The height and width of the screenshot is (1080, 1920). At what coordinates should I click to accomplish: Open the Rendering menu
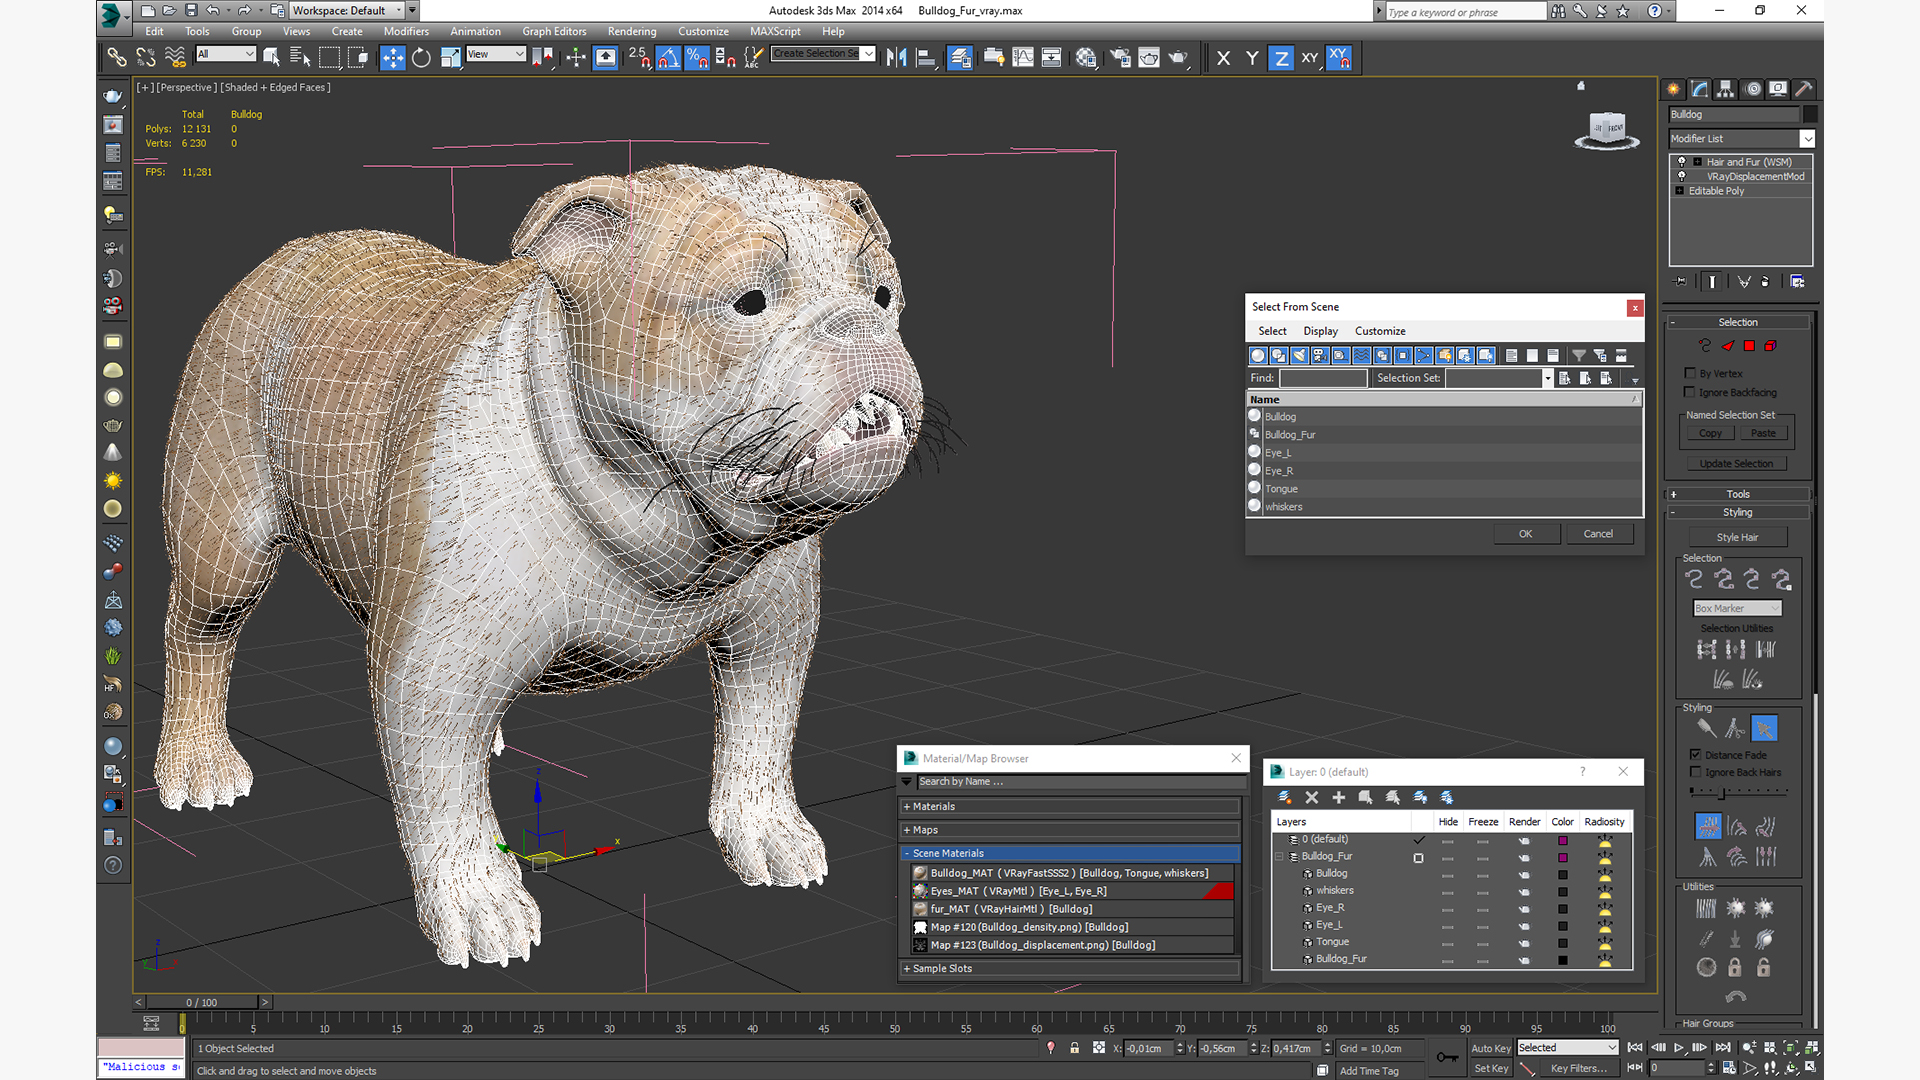tap(632, 31)
